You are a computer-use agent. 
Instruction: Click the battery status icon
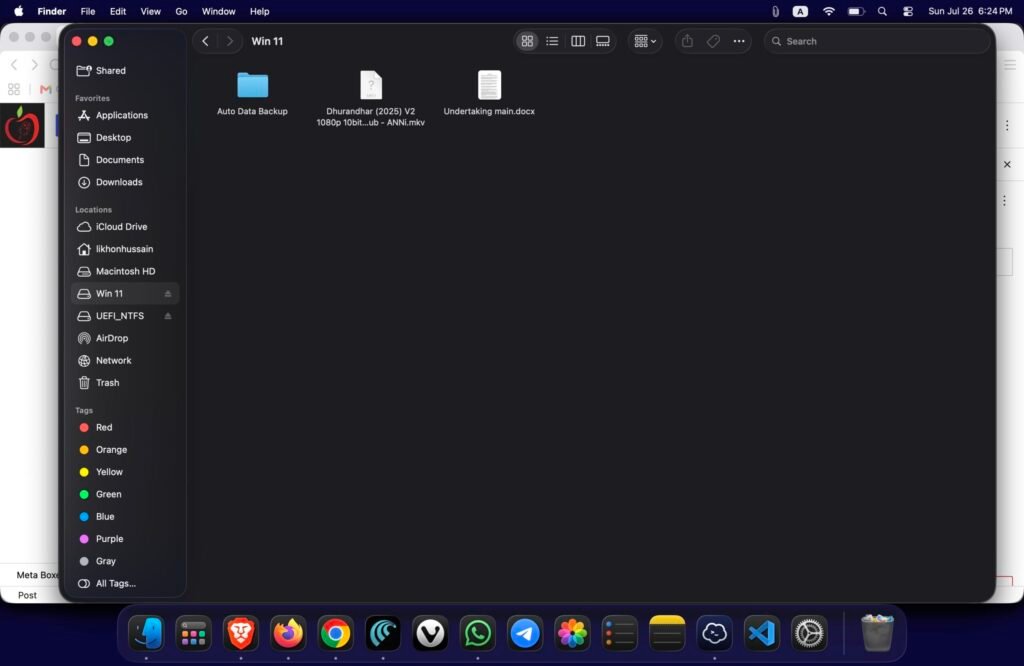pos(856,11)
